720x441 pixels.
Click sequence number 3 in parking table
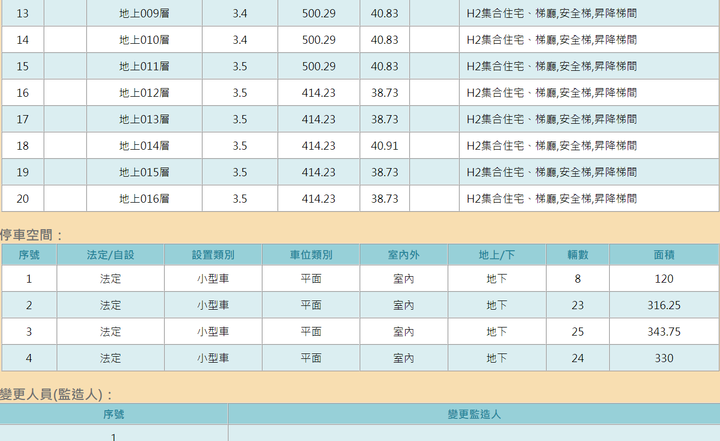click(x=29, y=332)
